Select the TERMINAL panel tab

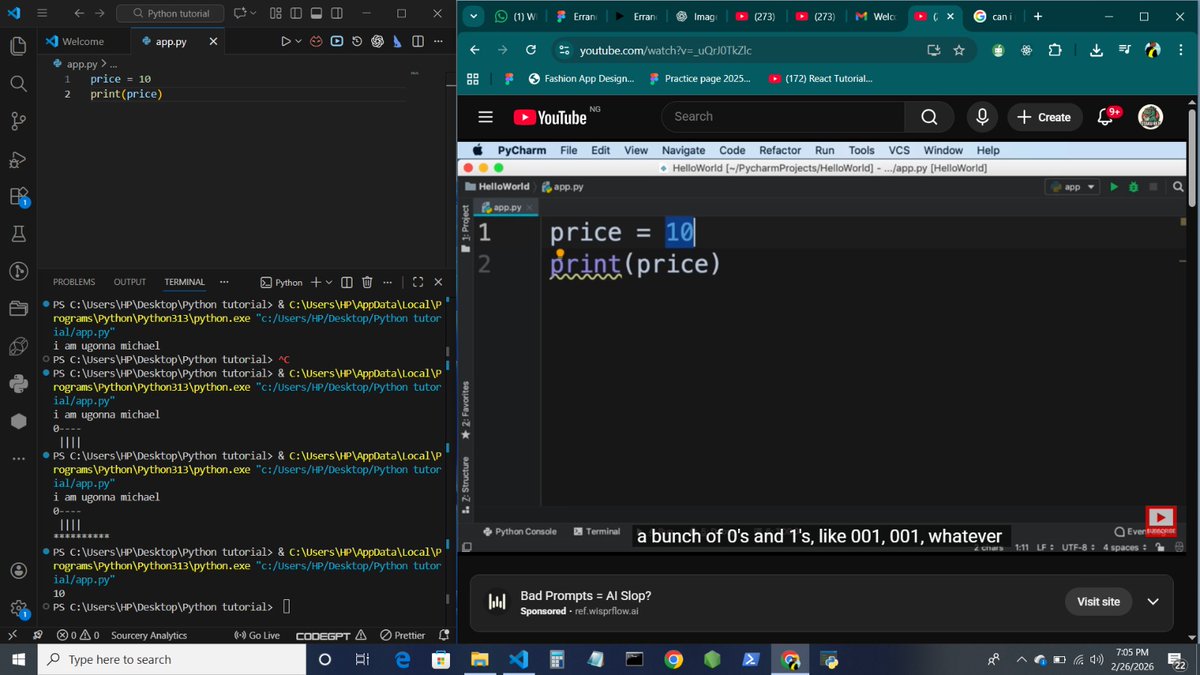(x=184, y=282)
